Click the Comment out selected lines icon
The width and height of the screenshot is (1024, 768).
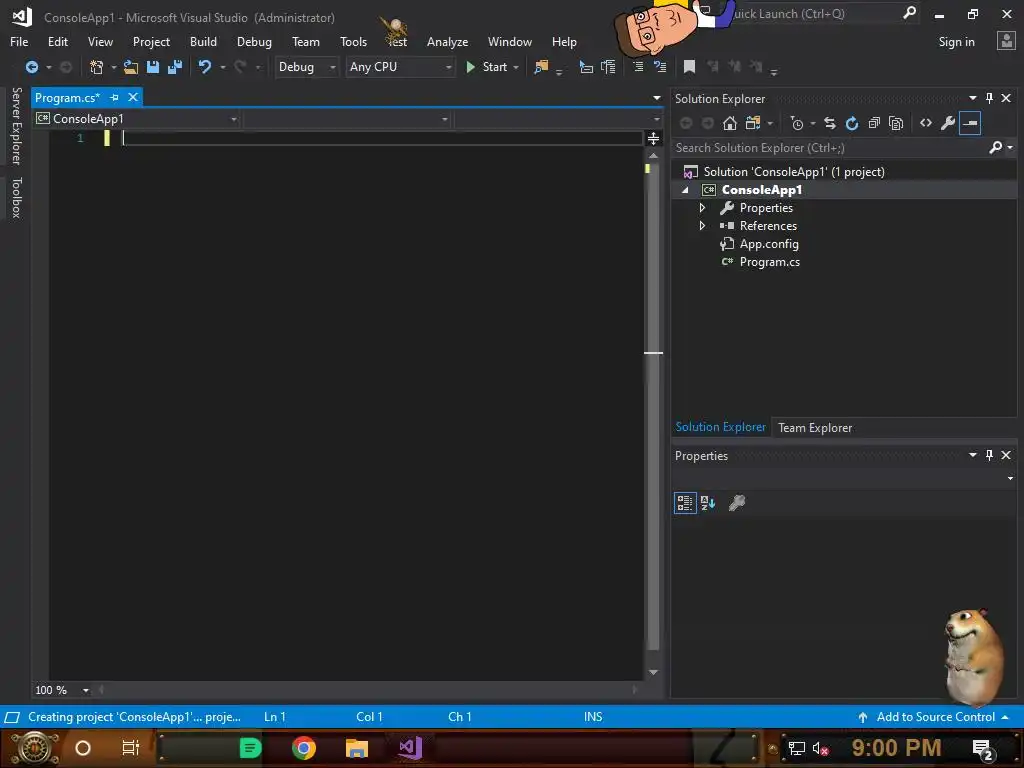638,67
